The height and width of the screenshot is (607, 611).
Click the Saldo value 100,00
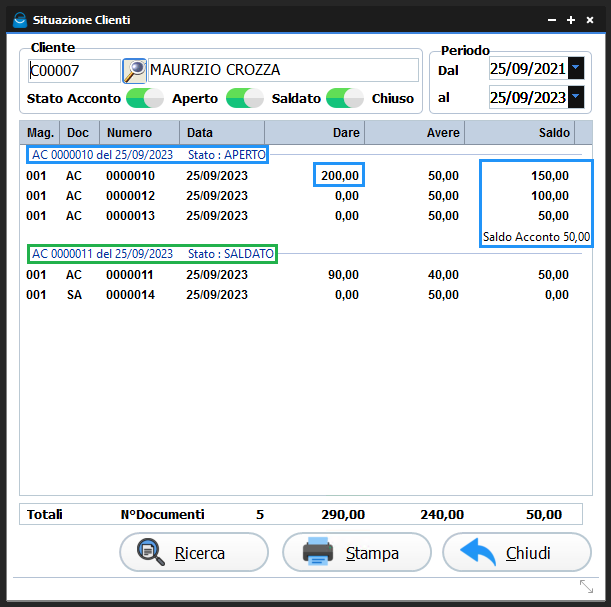coord(550,196)
